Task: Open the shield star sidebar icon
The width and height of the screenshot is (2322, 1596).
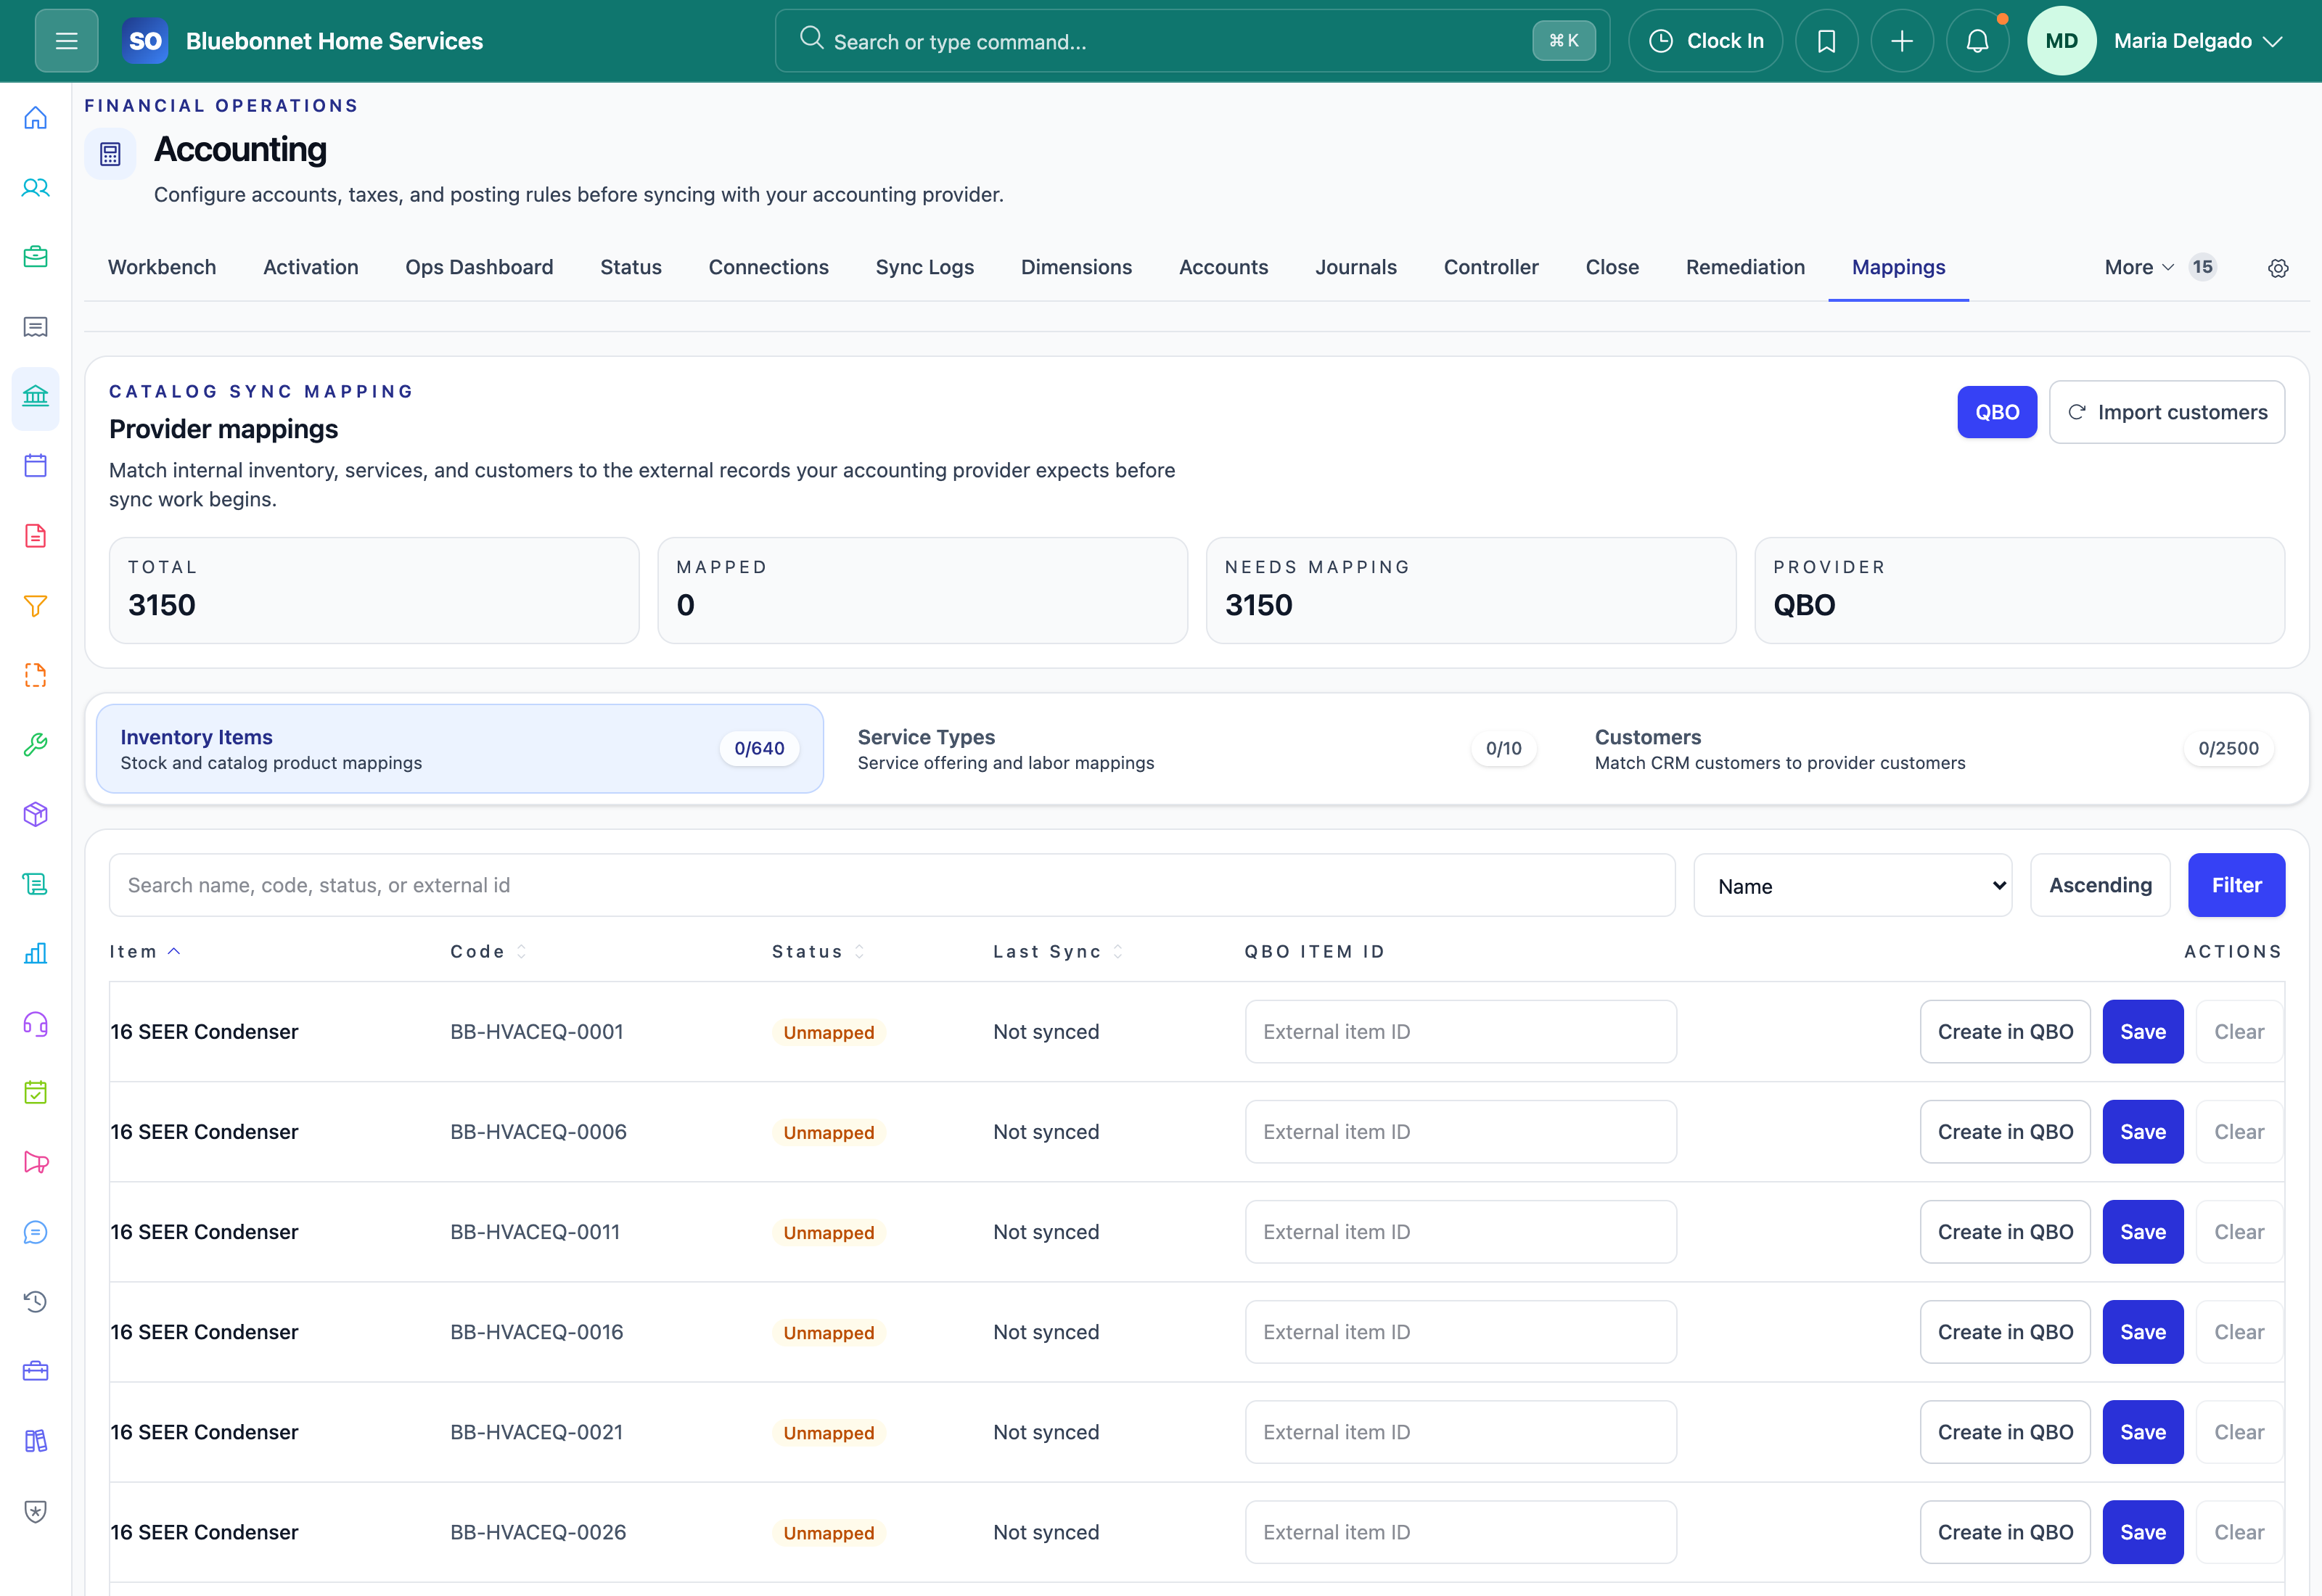Action: pos(36,1511)
